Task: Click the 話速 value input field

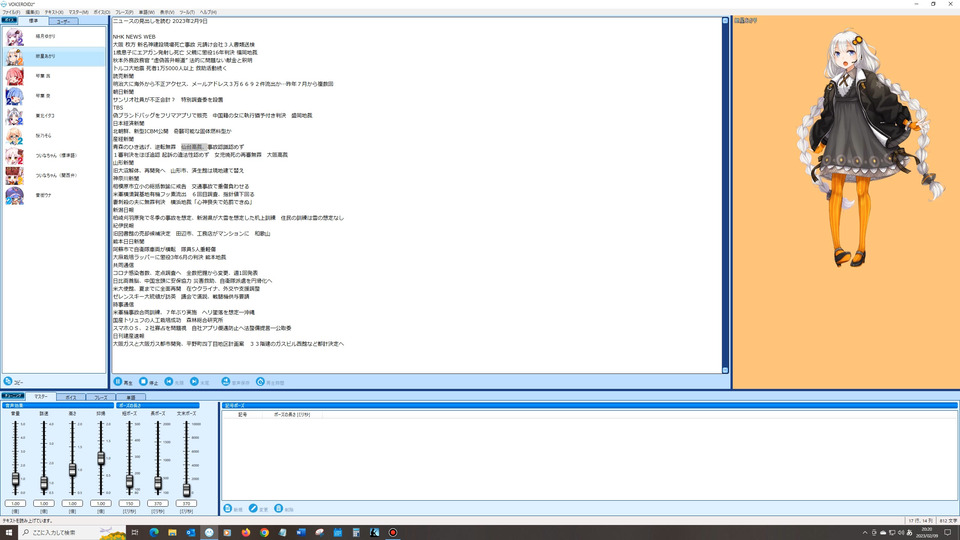Action: pos(44,503)
